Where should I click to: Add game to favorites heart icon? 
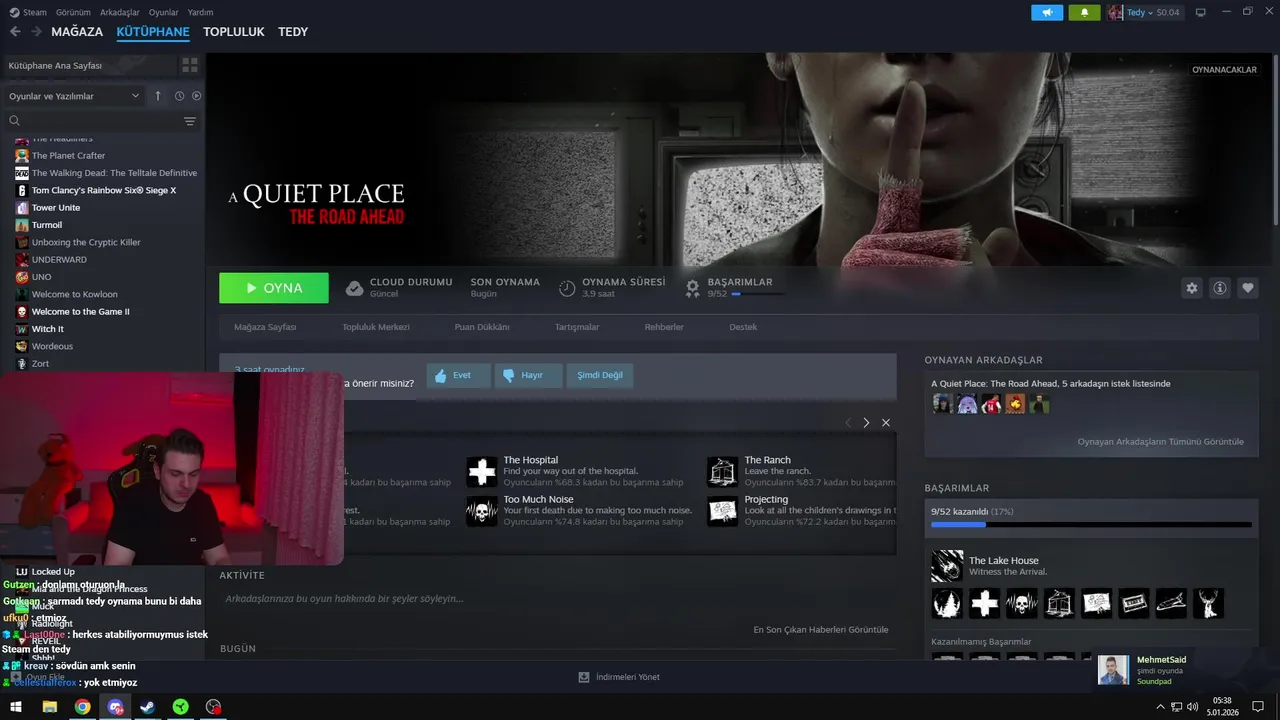pos(1248,288)
